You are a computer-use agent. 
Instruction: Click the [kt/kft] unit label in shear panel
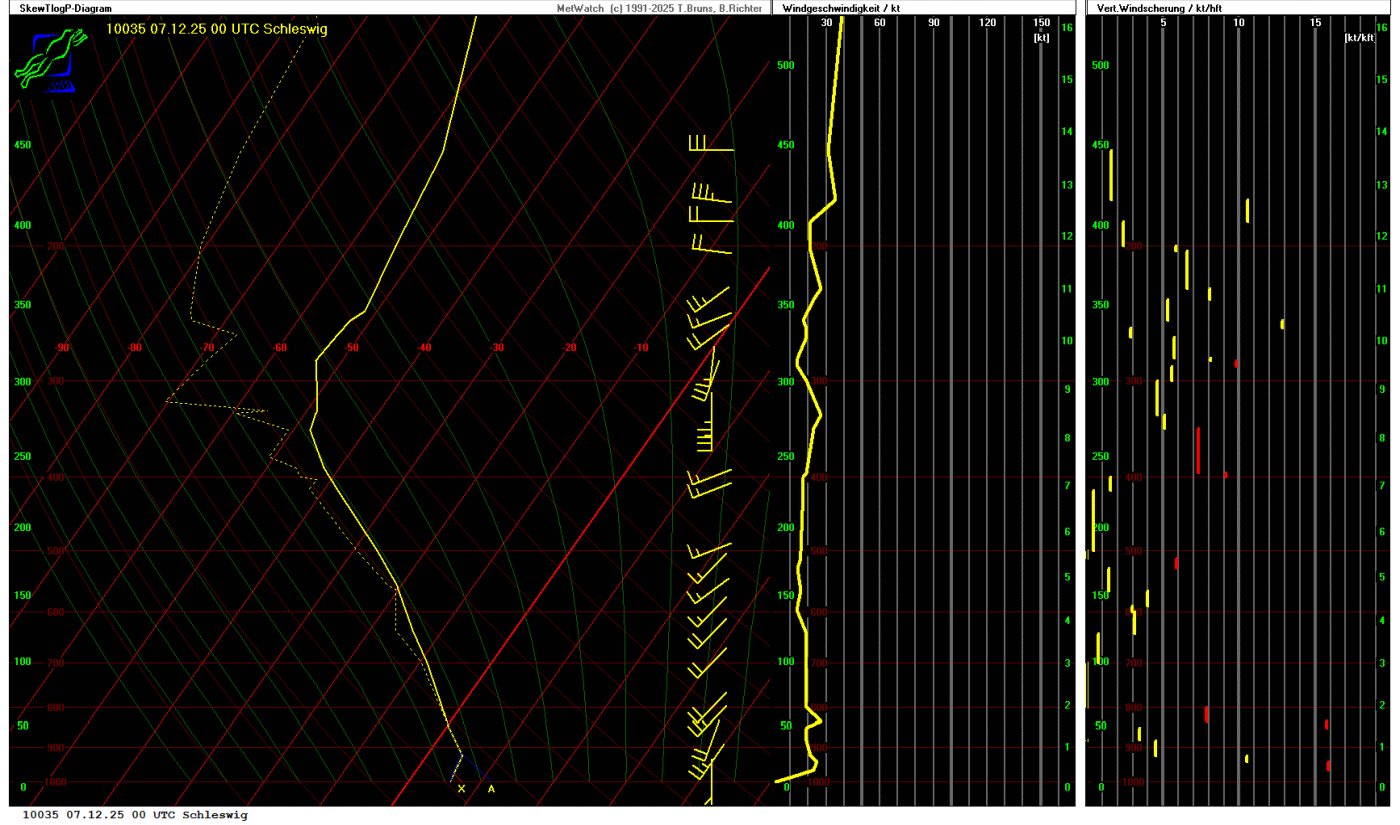(x=1359, y=37)
